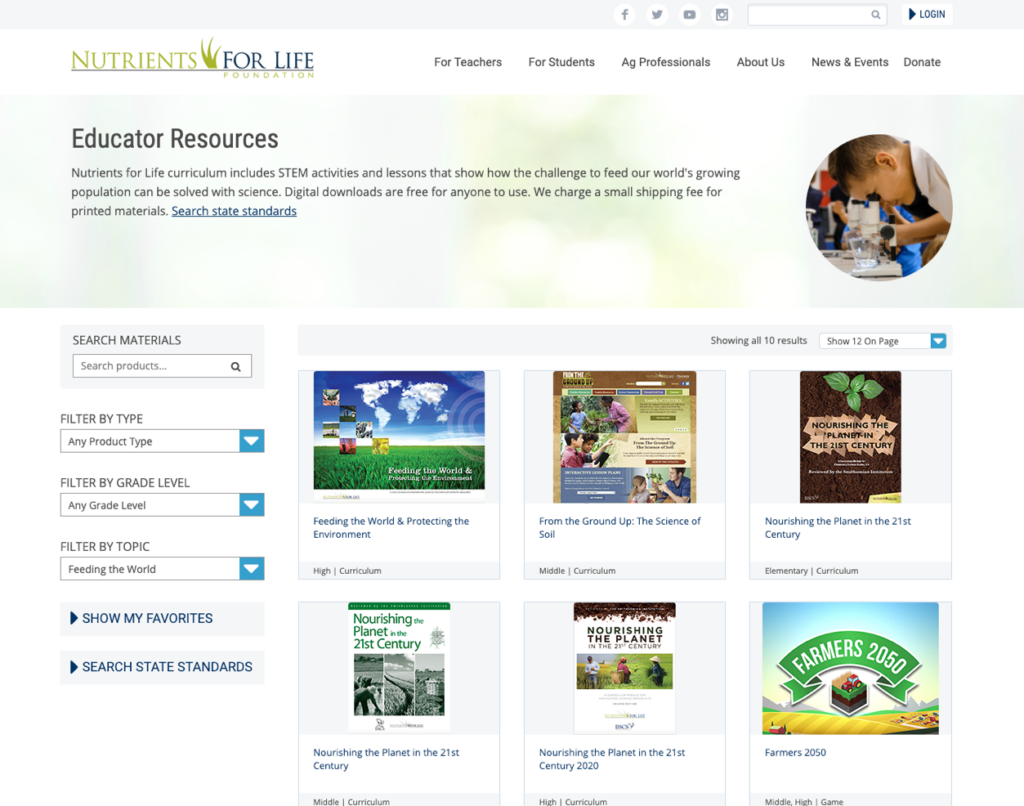Viewport: 1024px width, 806px height.
Task: Open the Show 12 On Page dropdown
Action: [882, 341]
